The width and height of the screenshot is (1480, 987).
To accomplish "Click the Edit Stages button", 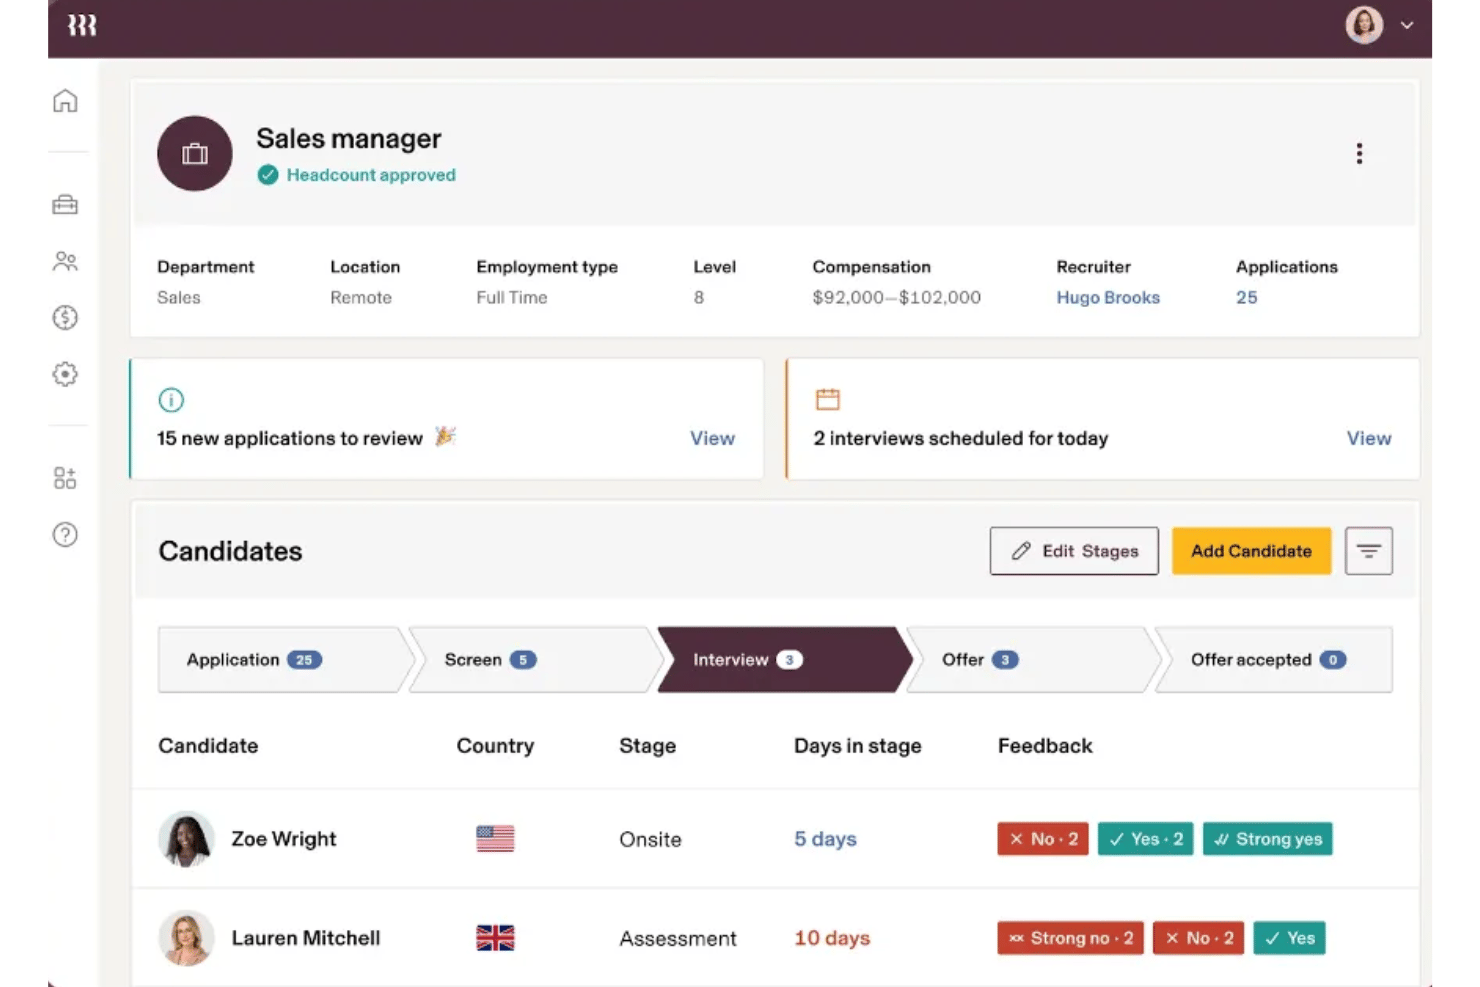I will pos(1074,551).
